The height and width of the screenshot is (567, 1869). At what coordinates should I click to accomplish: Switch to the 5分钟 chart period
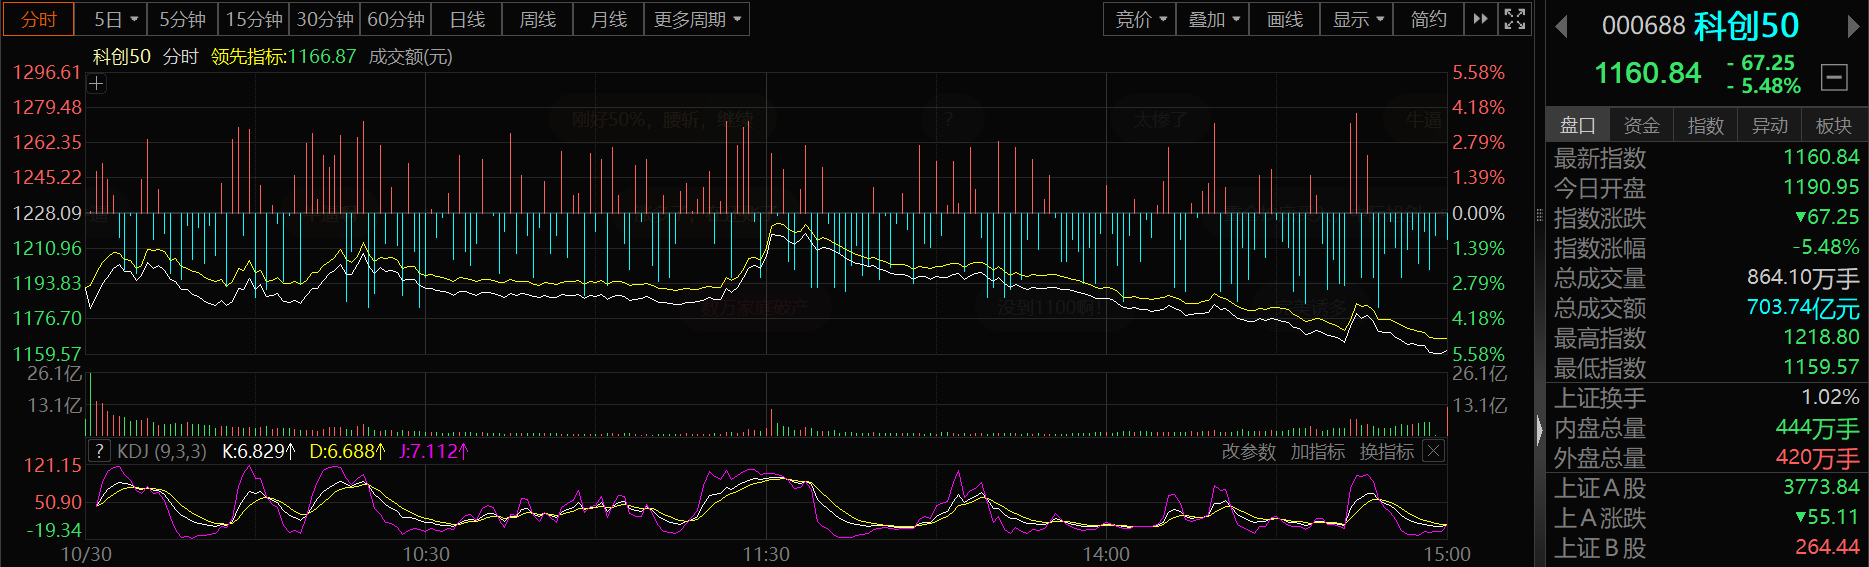(x=182, y=19)
